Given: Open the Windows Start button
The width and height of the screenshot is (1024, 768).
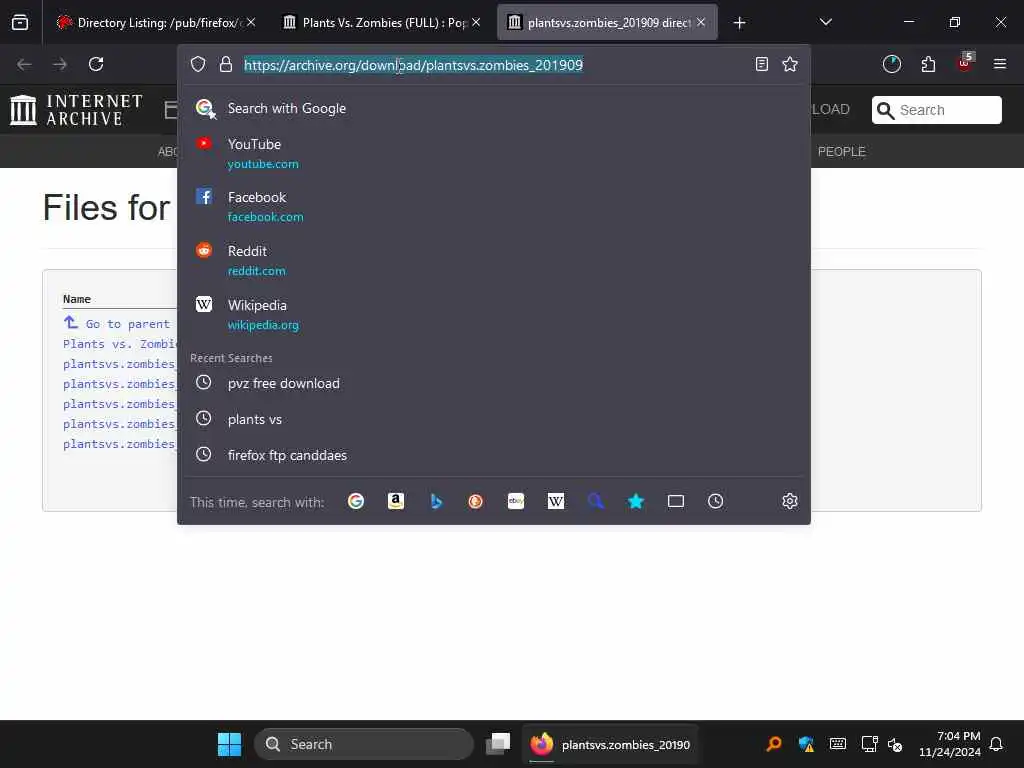Looking at the screenshot, I should point(229,744).
